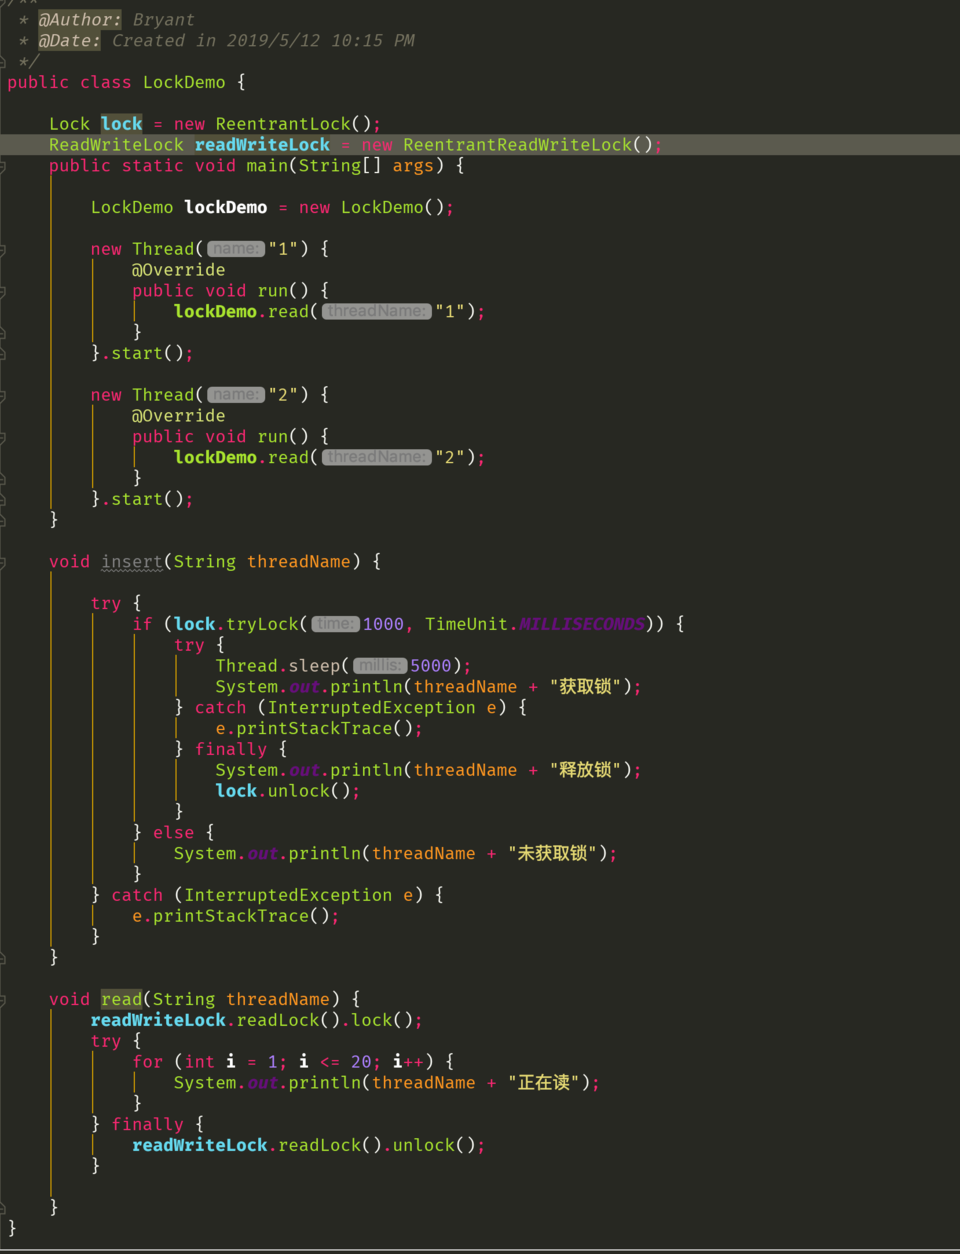The width and height of the screenshot is (960, 1254).
Task: Click the "正在读" string literal
Action: pos(545,1082)
